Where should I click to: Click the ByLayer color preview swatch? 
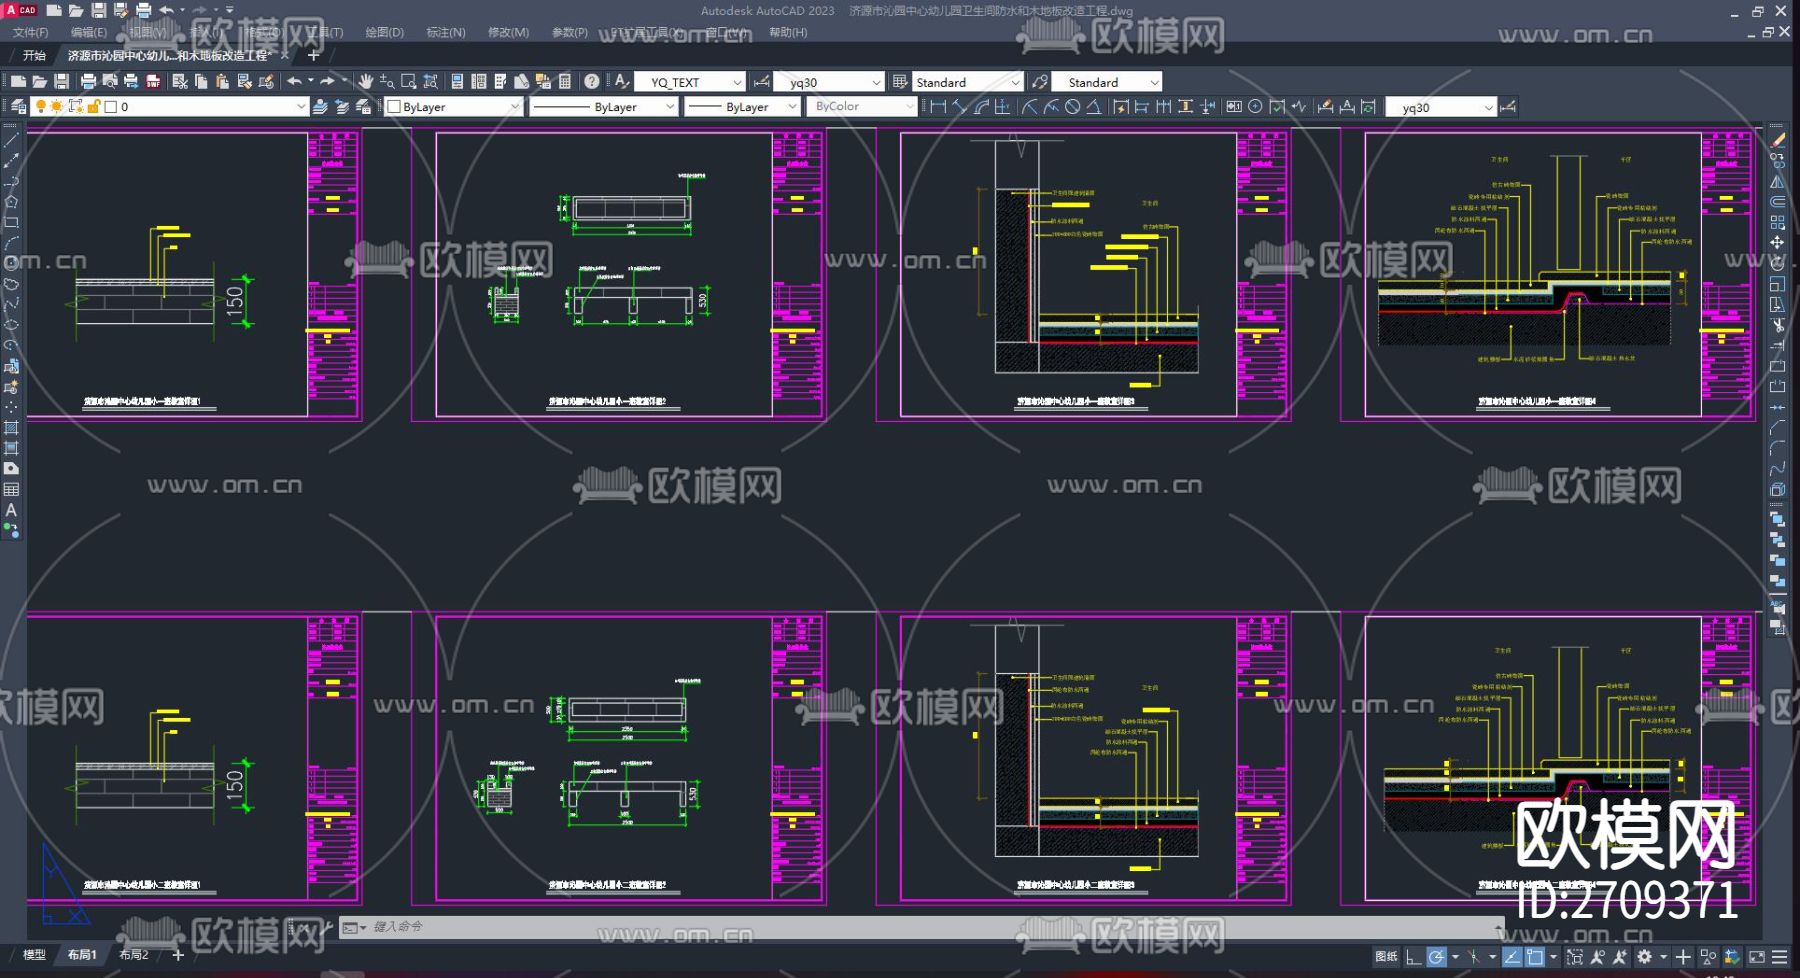[x=394, y=106]
